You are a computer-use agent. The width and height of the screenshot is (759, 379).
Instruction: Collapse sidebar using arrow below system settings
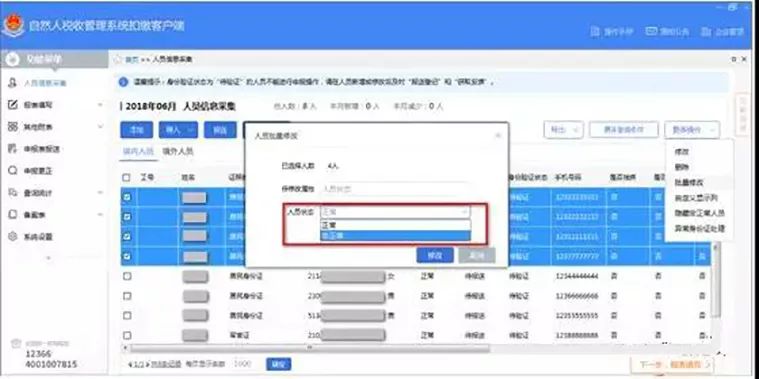pos(48,258)
